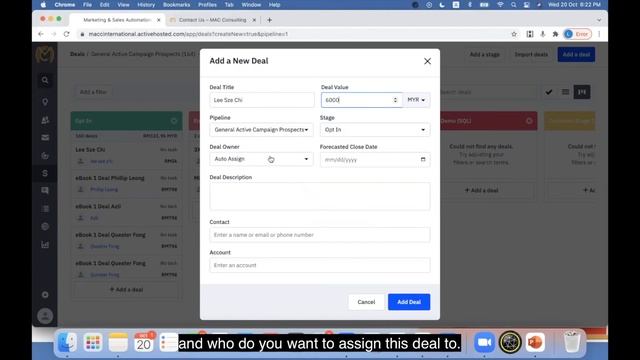
Task: Click the Deal Title input field
Action: pyautogui.click(x=262, y=100)
